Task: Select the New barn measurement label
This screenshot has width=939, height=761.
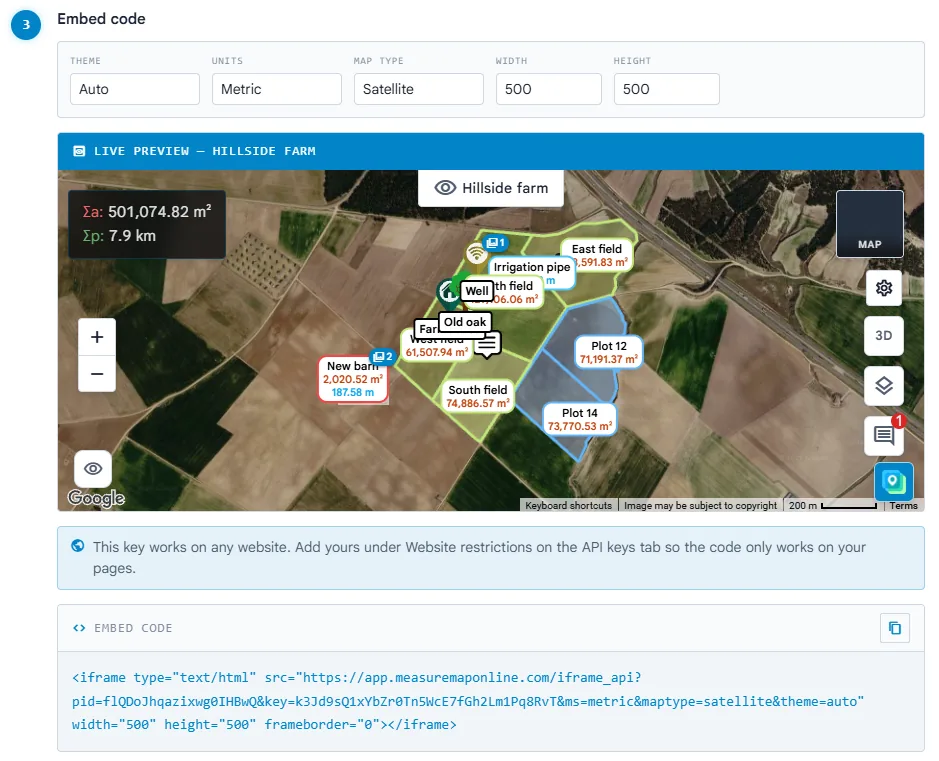Action: click(x=353, y=379)
